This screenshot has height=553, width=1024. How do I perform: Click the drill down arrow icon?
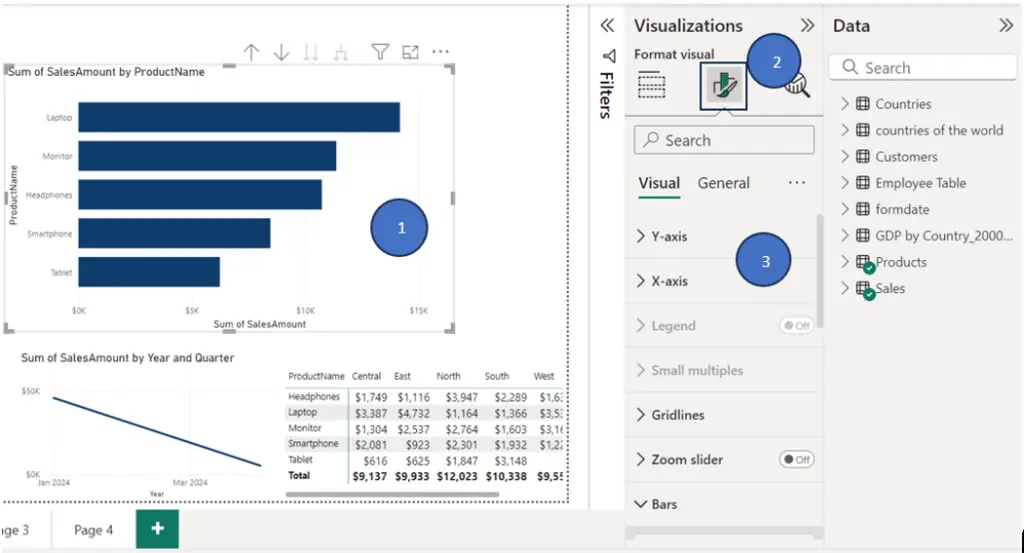pyautogui.click(x=281, y=52)
